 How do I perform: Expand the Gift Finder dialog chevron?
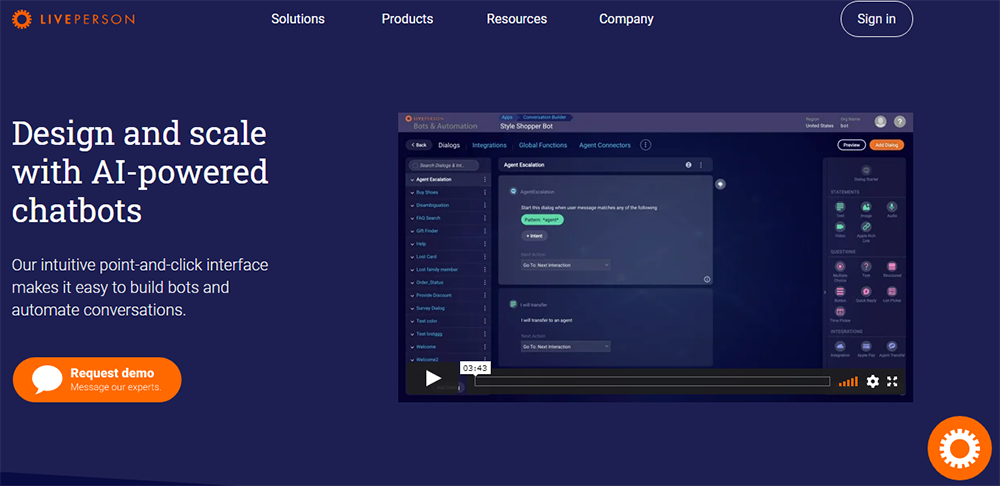[x=411, y=231]
